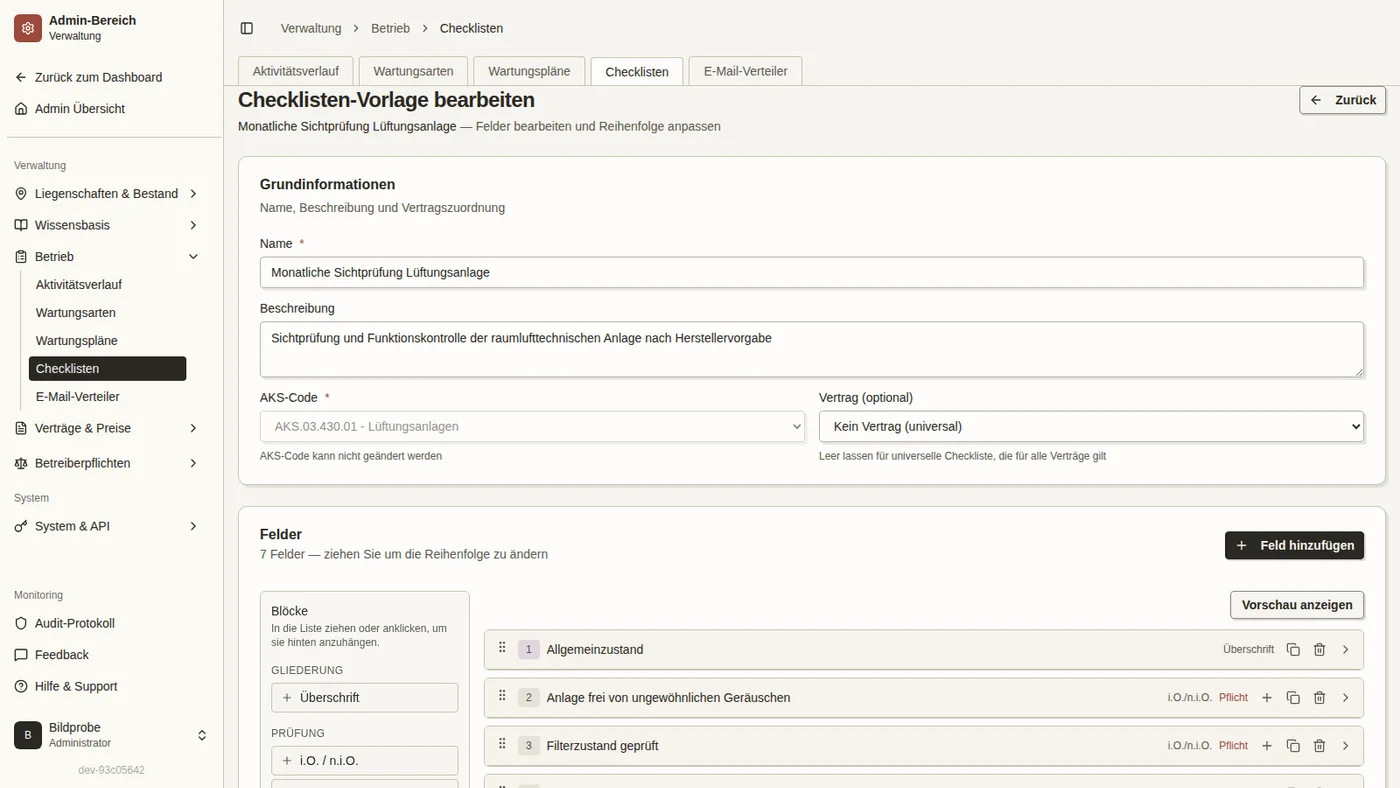1400x788 pixels.
Task: Expand the Allgemeinzustand field details
Action: coord(1345,650)
